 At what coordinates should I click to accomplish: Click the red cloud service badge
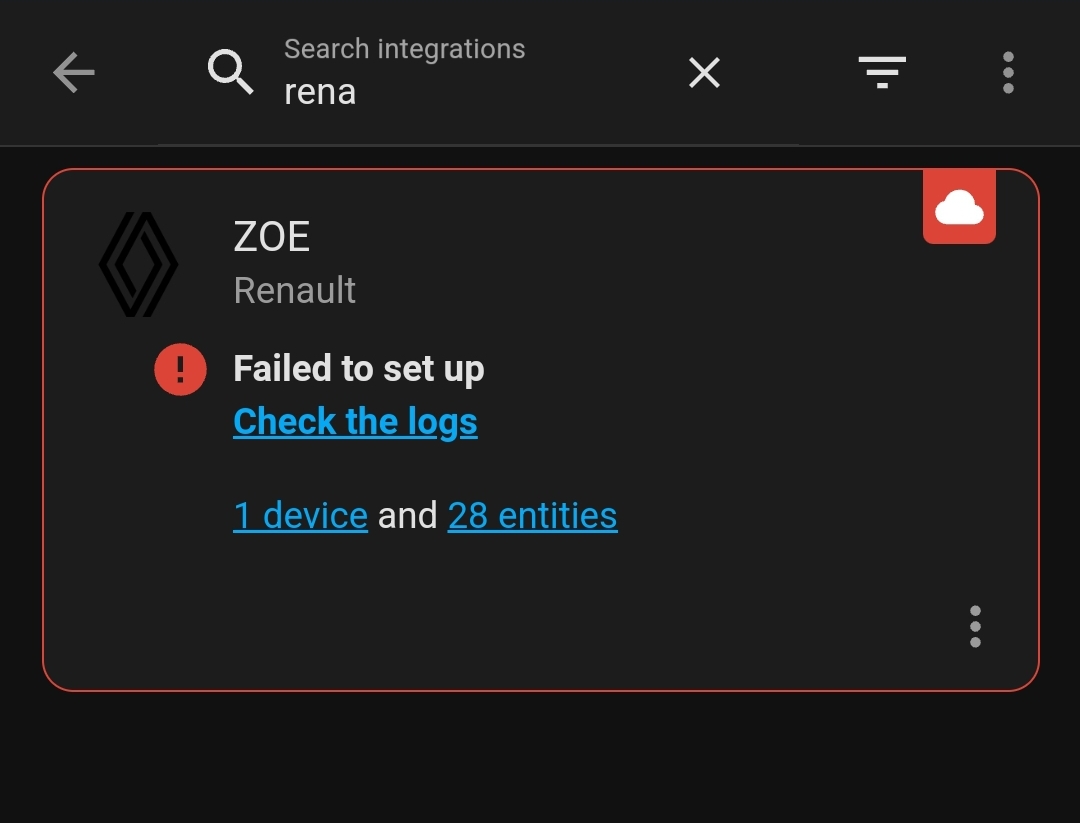tap(959, 206)
